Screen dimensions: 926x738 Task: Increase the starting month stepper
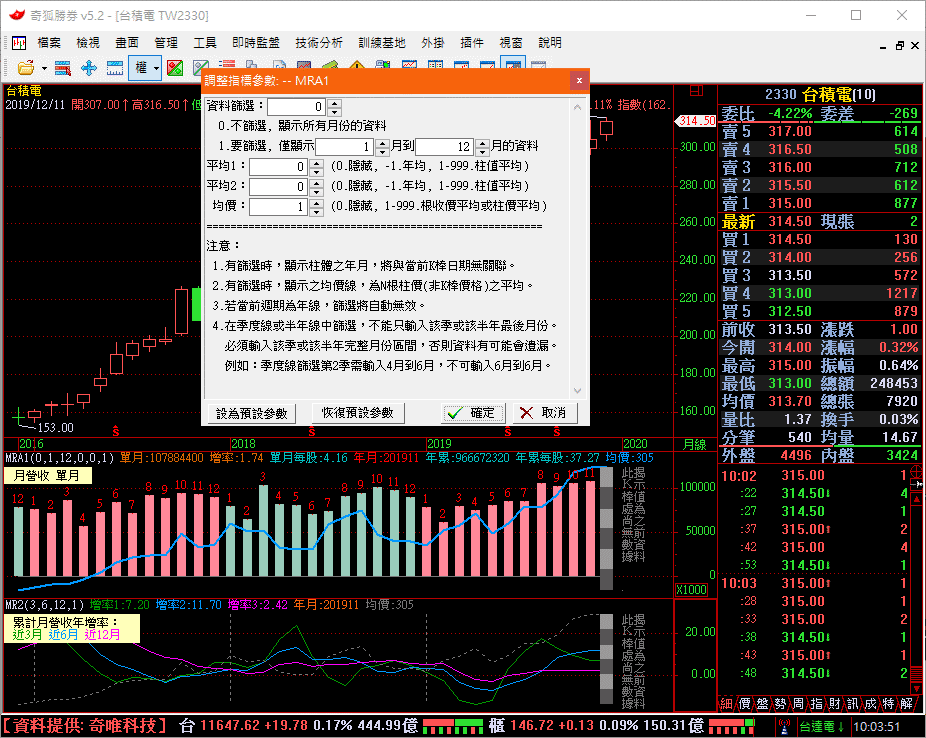click(383, 142)
